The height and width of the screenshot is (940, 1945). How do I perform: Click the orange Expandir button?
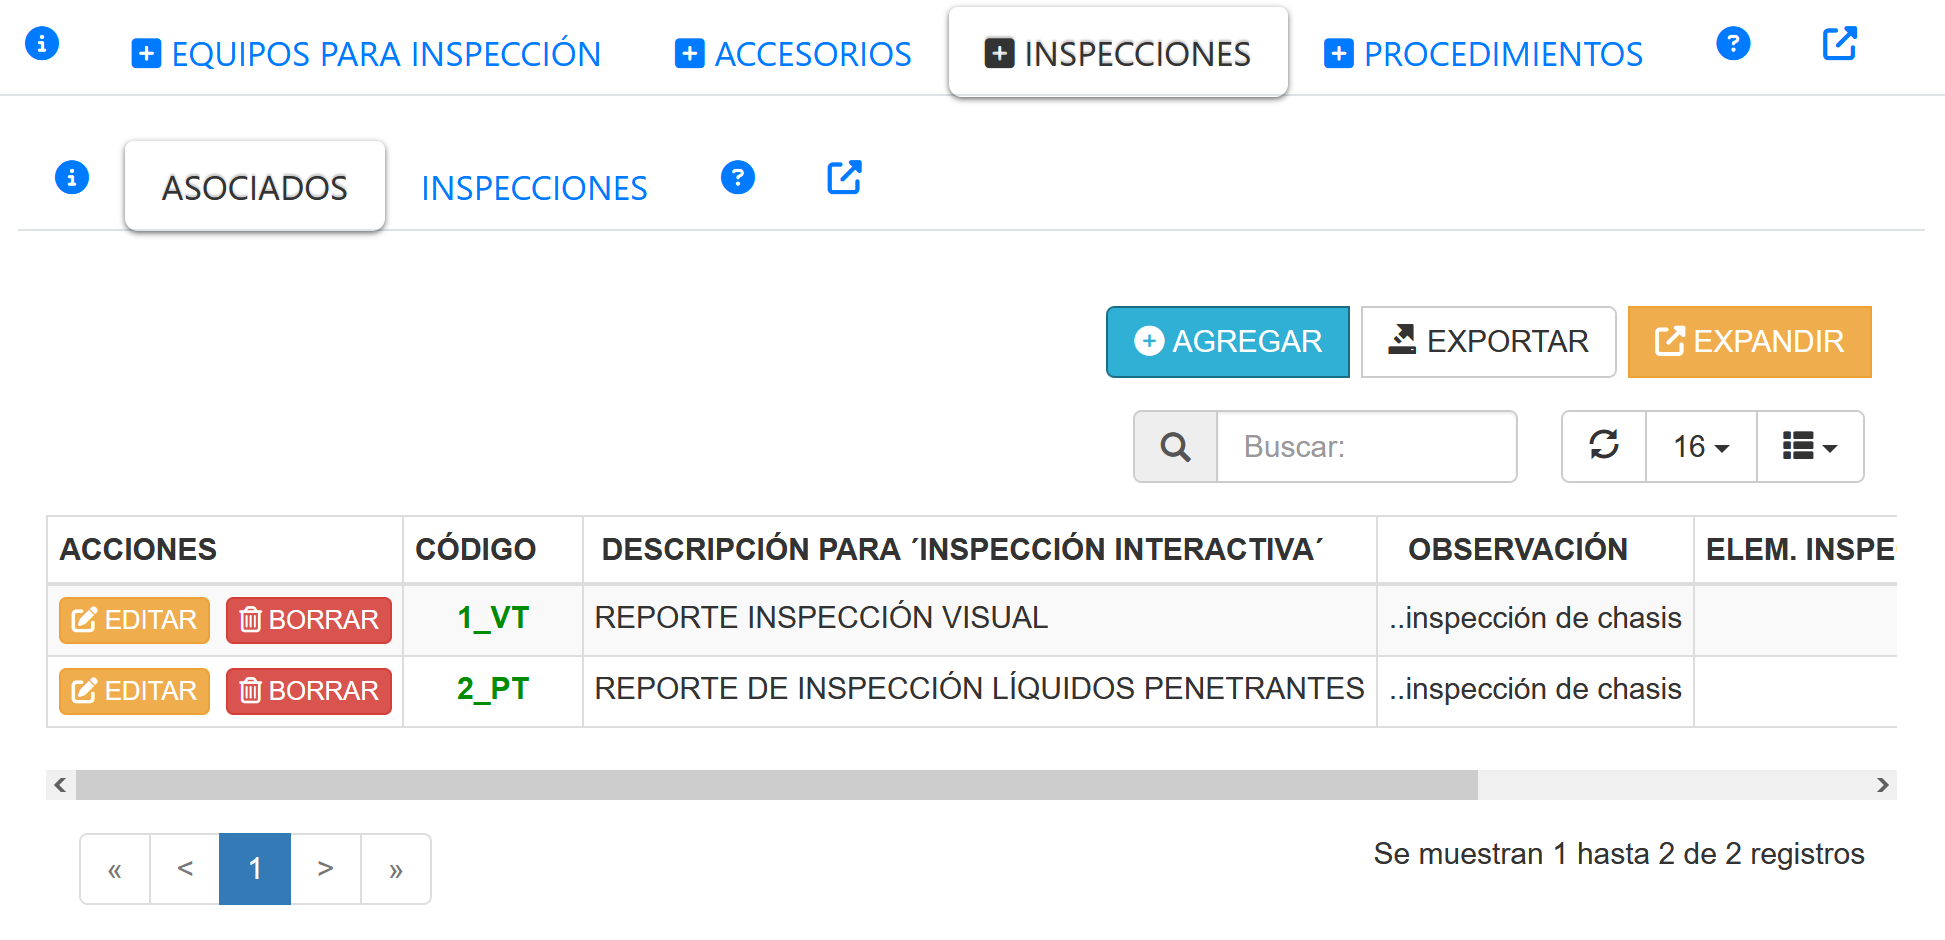(1749, 342)
